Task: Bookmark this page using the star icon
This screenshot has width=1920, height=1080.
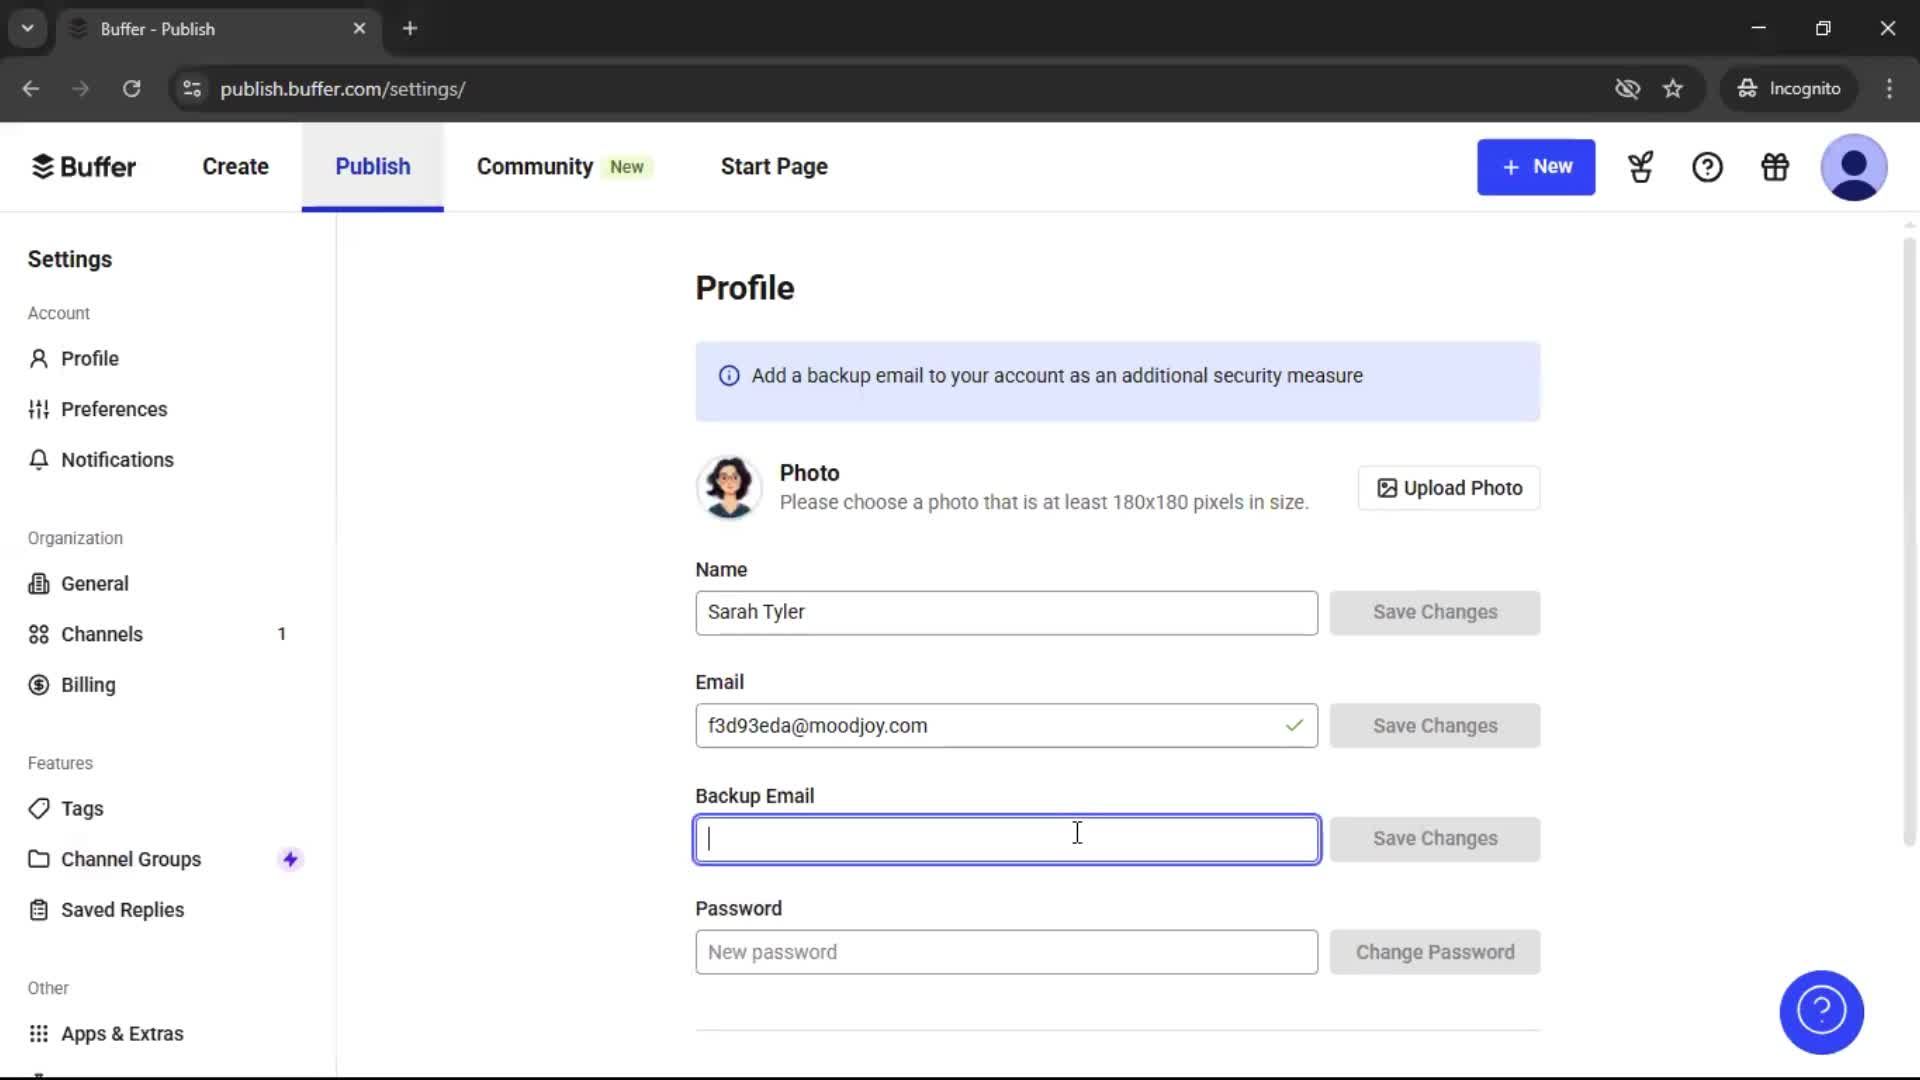Action: click(x=1673, y=88)
